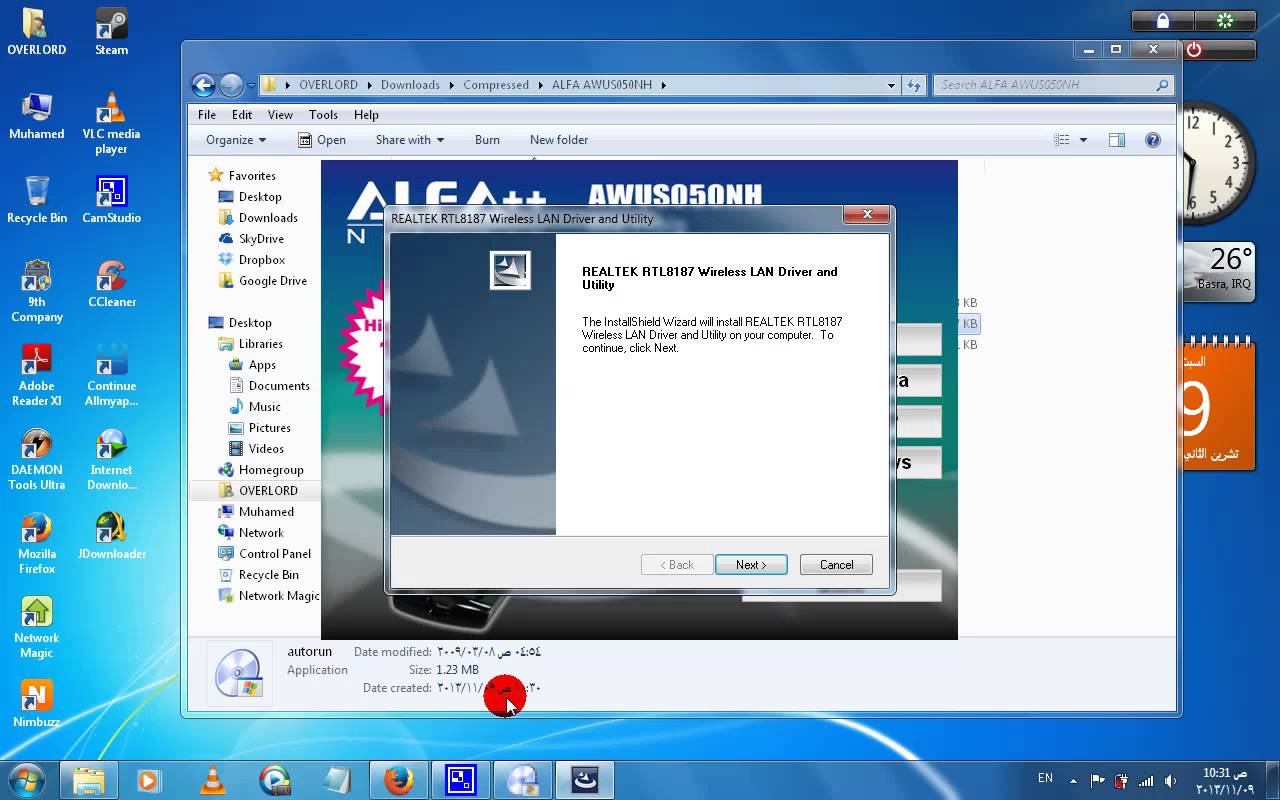Open Internet Download Manager desktop icon
The image size is (1280, 800).
(111, 459)
